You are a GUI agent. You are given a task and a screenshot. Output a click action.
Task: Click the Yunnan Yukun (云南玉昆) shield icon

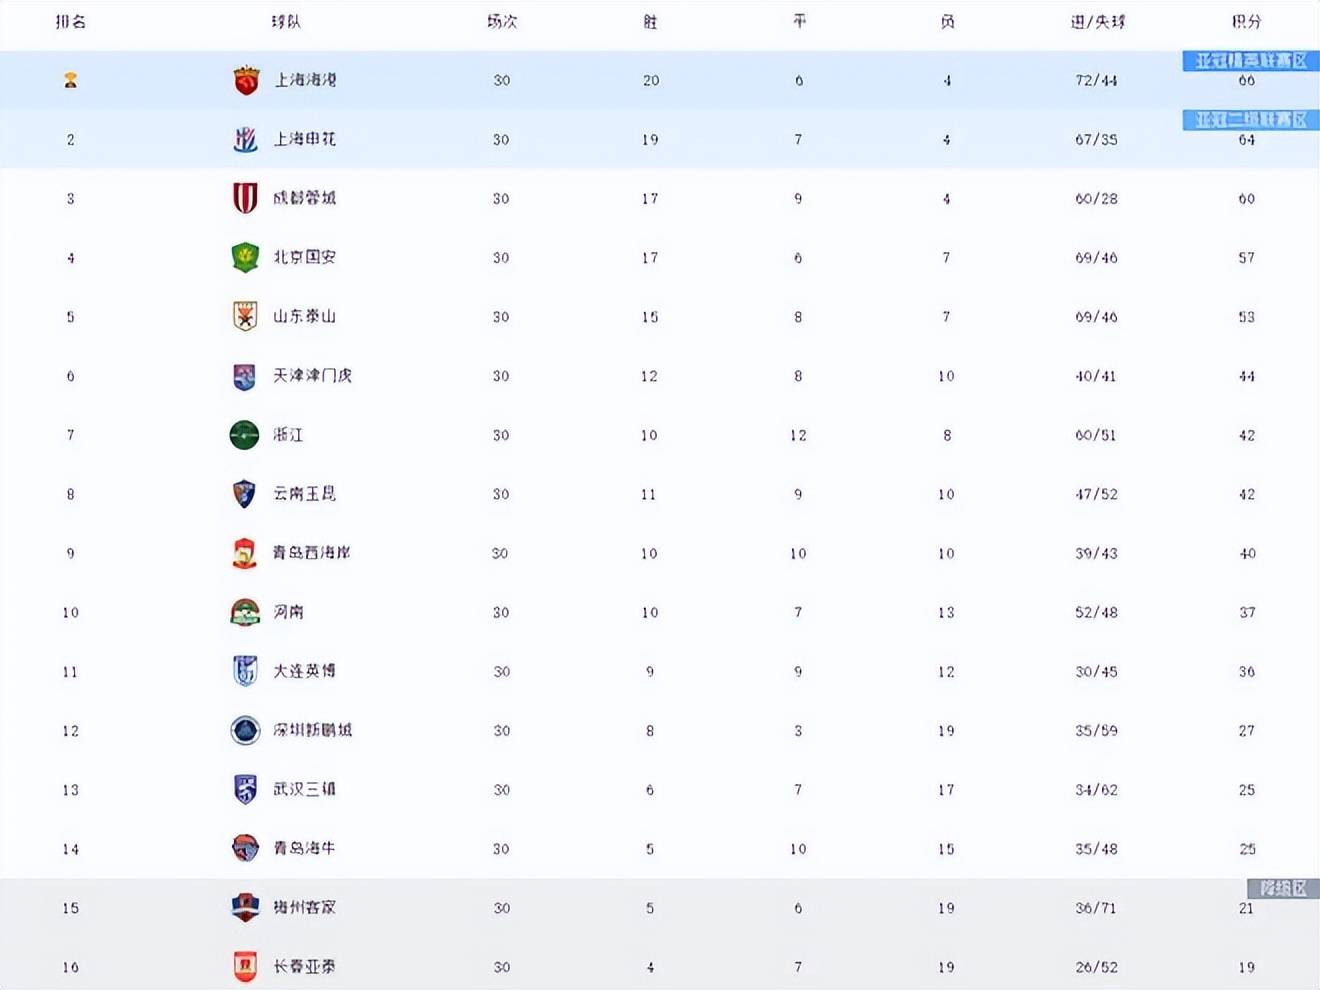[245, 494]
